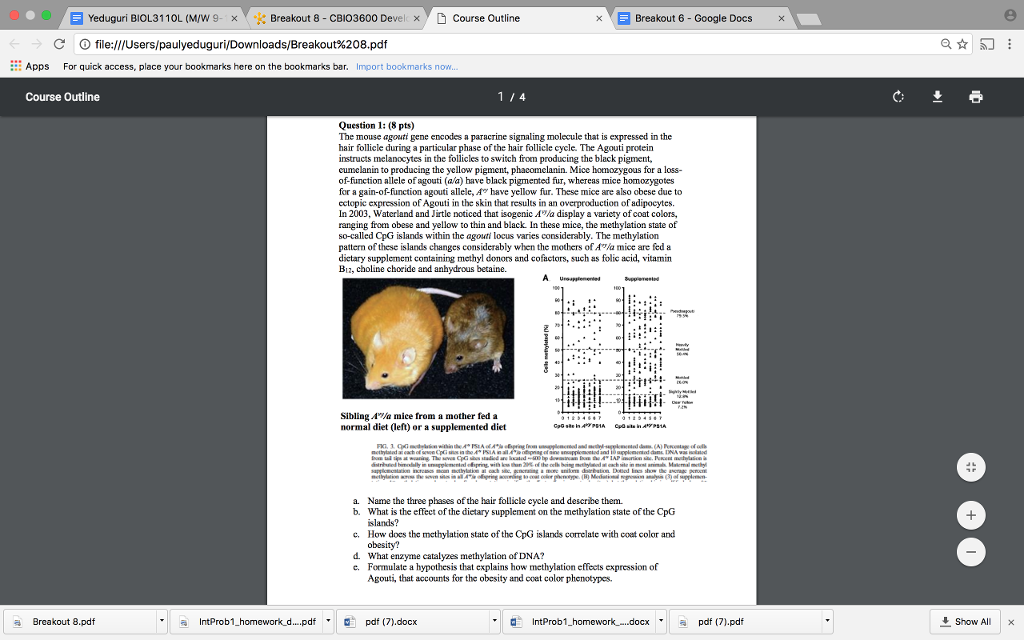The image size is (1024, 640).
Task: Print the Course Outline PDF
Action: 975,96
